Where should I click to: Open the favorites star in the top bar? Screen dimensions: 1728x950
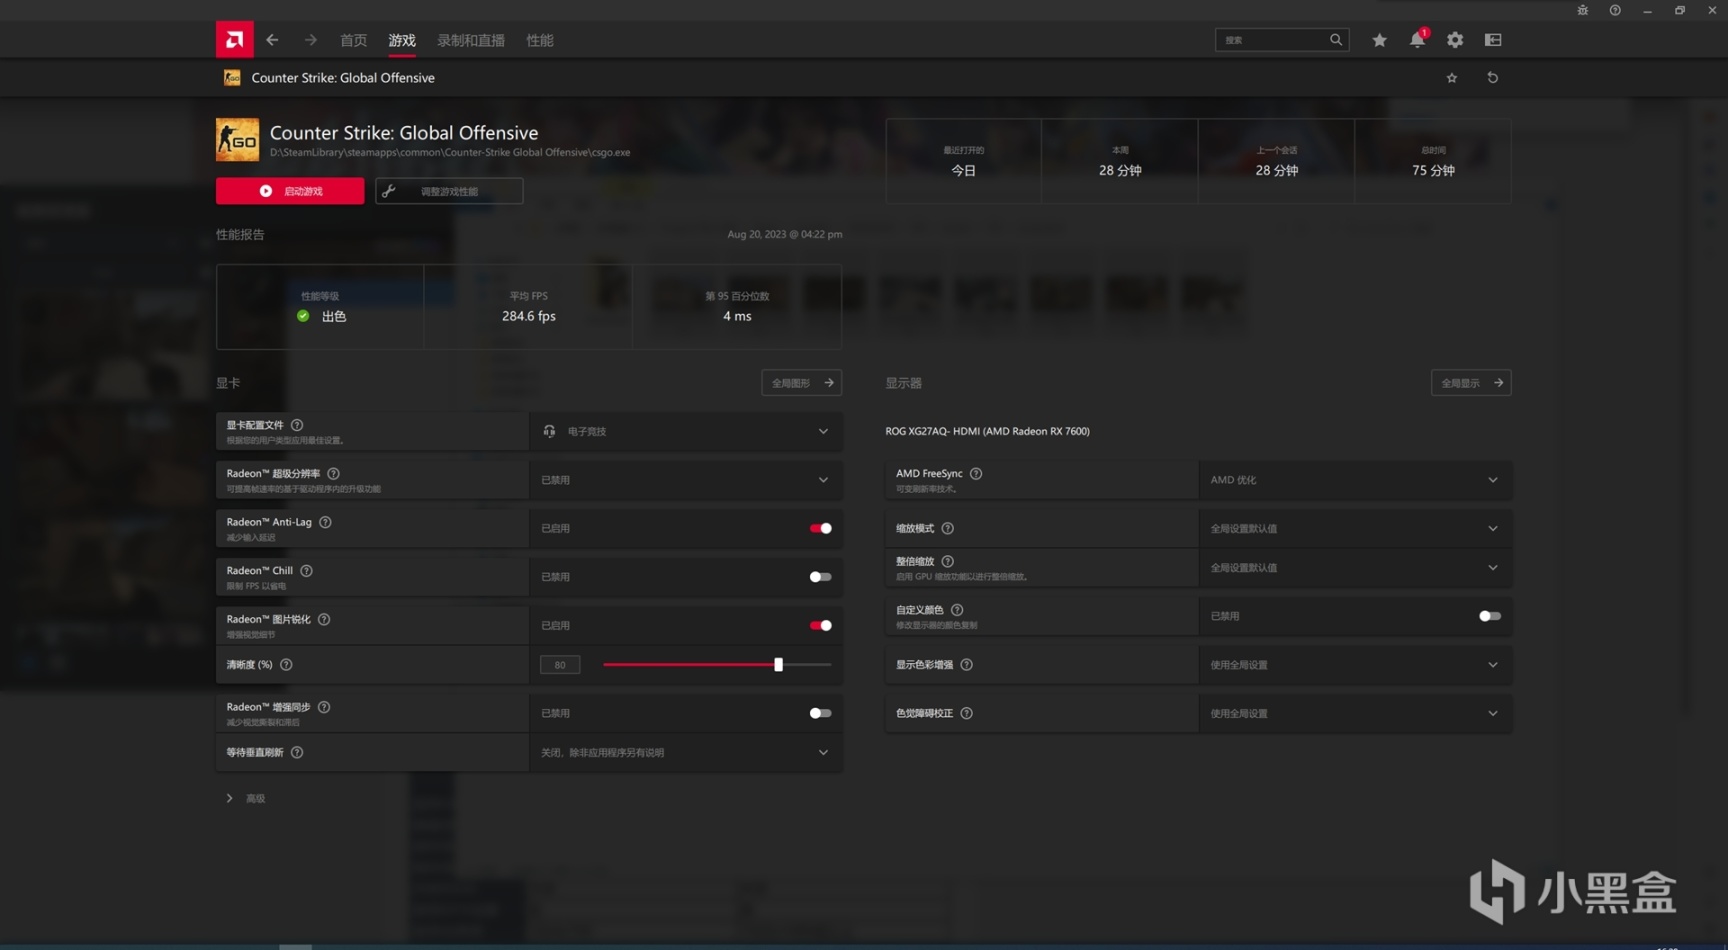coord(1379,40)
